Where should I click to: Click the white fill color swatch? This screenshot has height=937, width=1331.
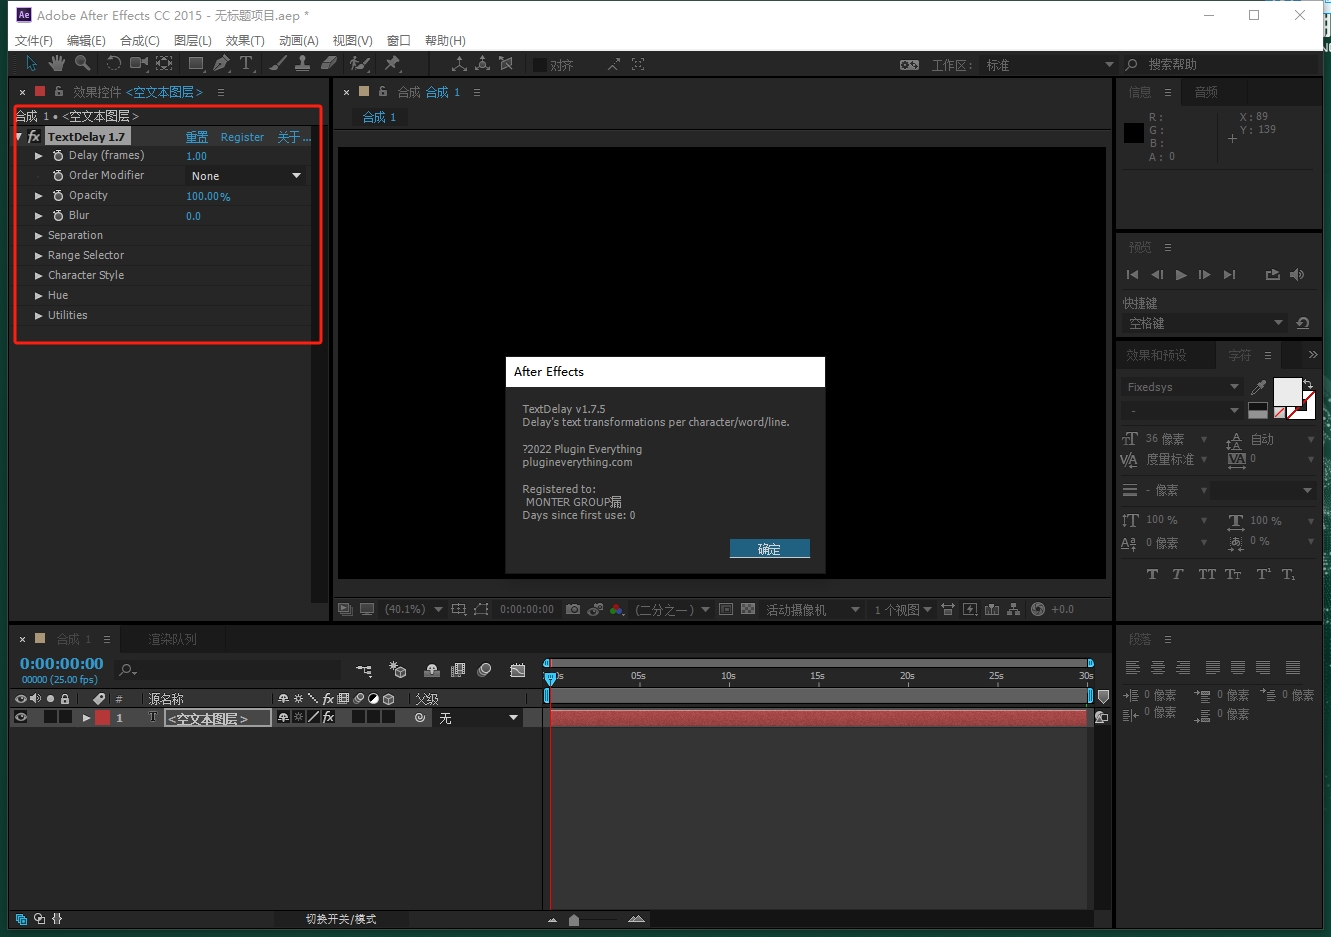pyautogui.click(x=1287, y=392)
